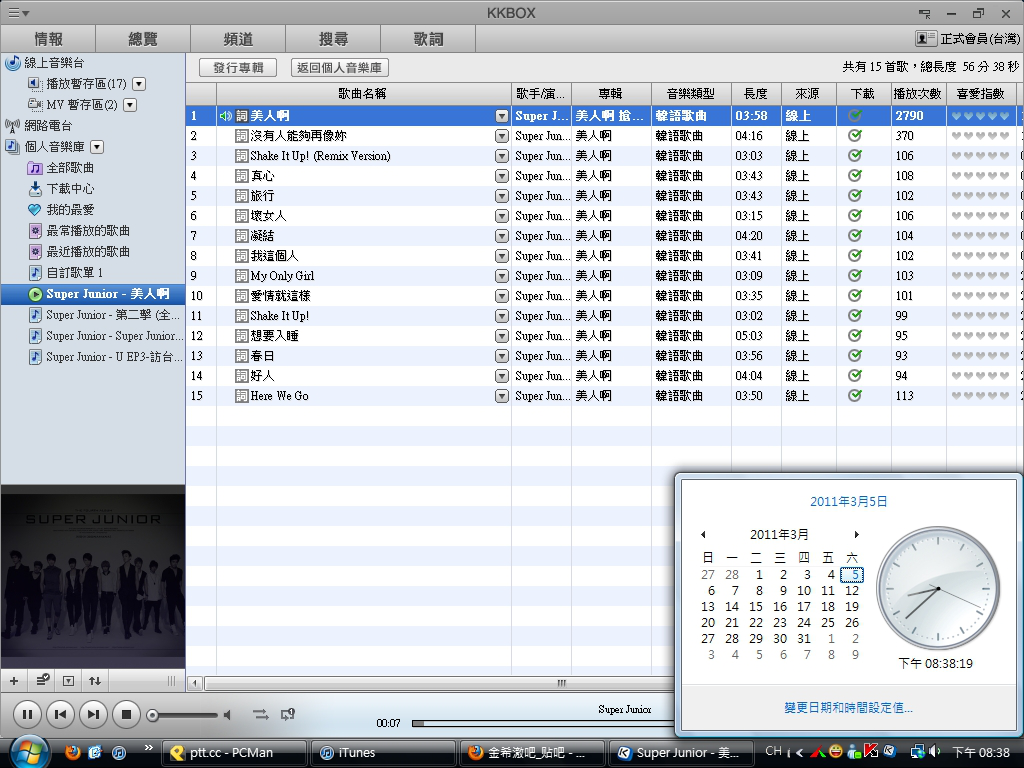Open the 個人音樂庫 dropdown arrow
1024x768 pixels.
[97, 147]
